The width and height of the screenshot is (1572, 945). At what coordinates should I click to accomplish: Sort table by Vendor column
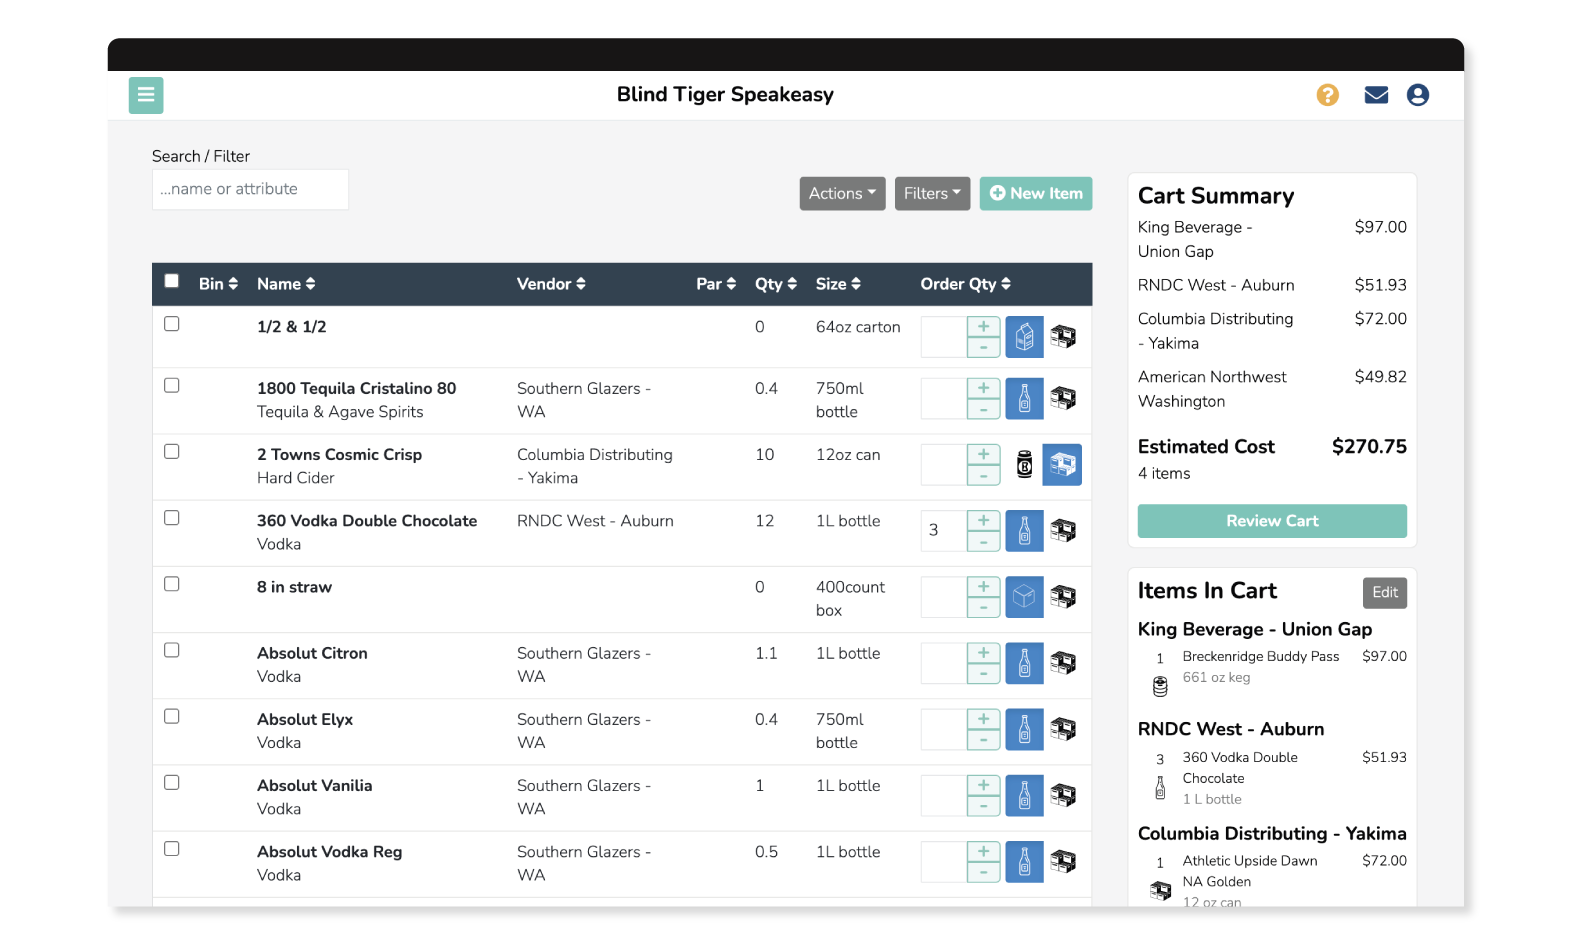click(x=551, y=284)
